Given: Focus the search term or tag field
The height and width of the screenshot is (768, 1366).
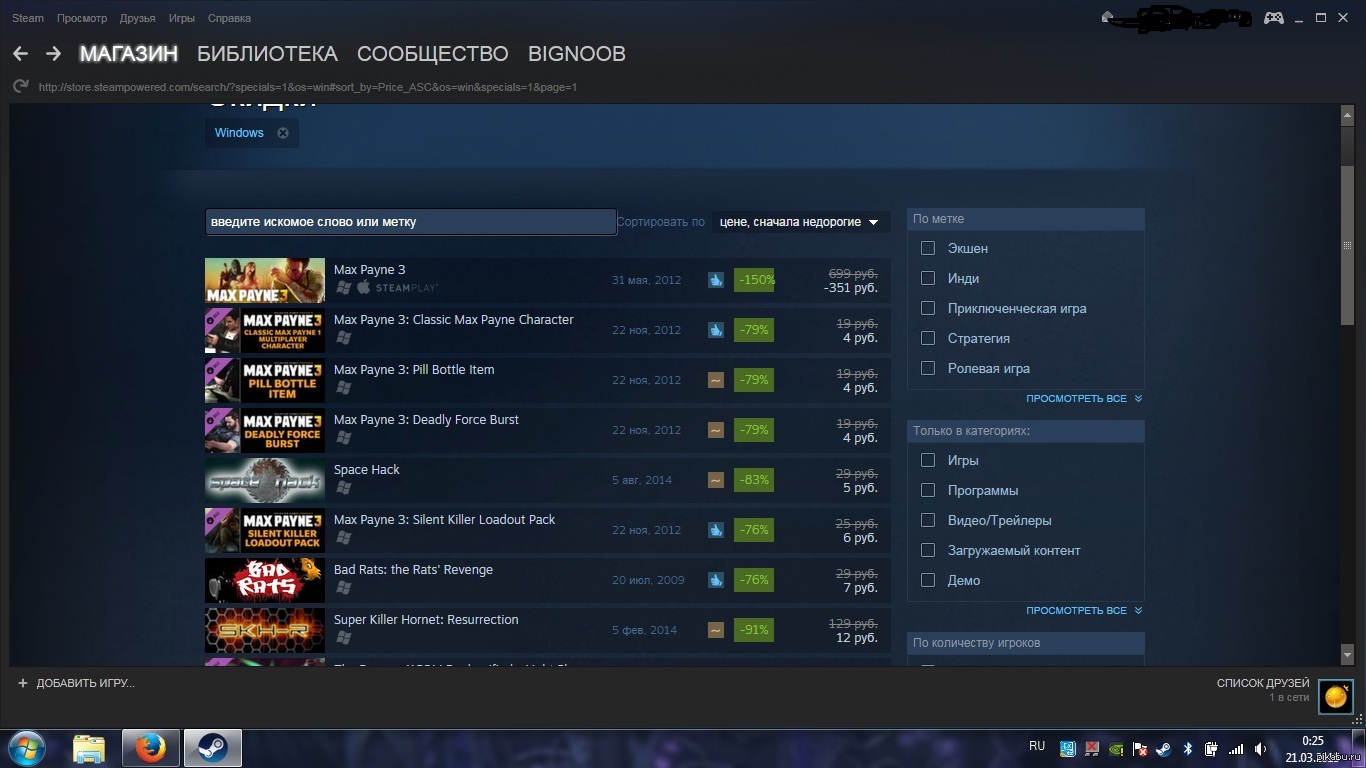Looking at the screenshot, I should (x=411, y=222).
